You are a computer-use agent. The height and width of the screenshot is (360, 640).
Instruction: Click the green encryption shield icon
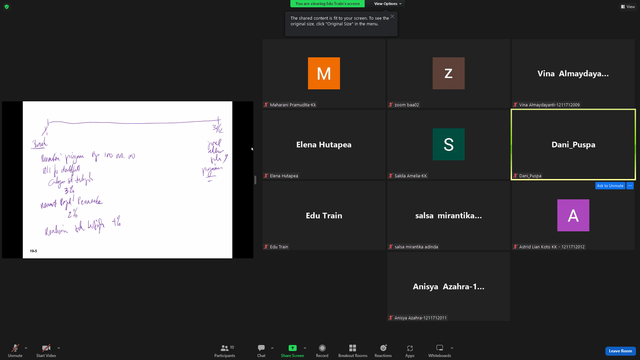[7, 7]
